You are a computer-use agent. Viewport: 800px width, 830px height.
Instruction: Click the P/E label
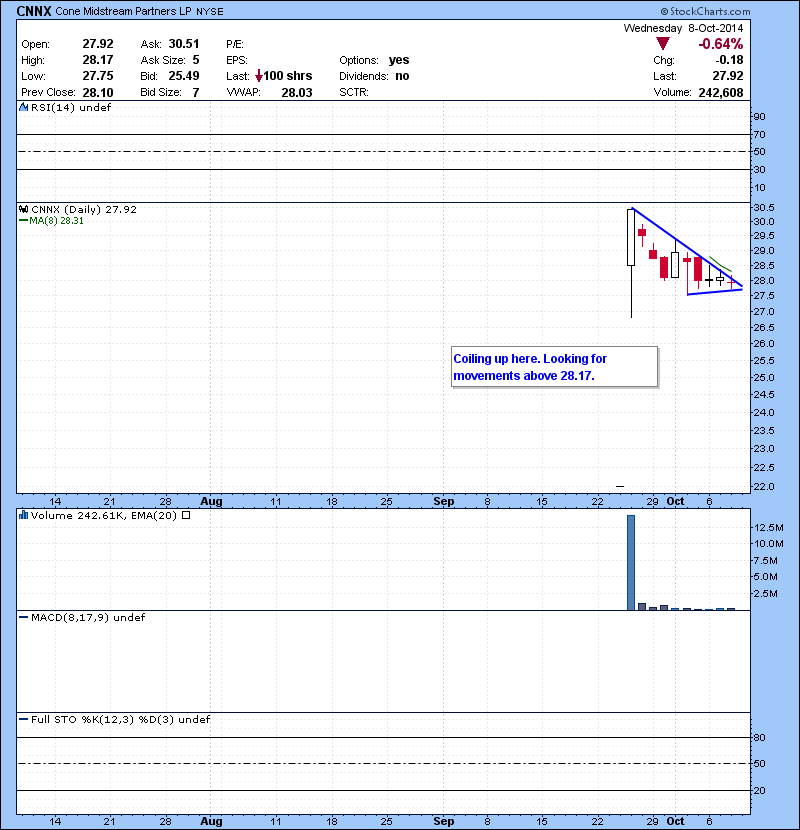pos(235,44)
